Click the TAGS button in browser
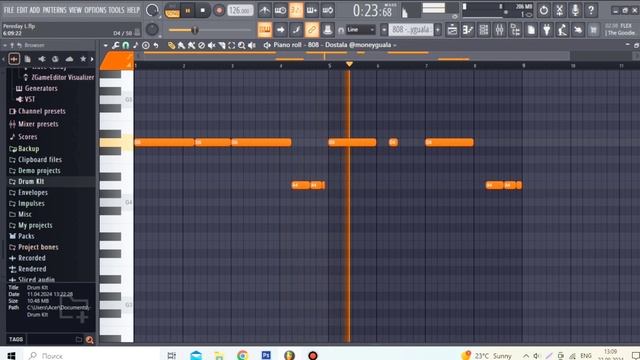The width and height of the screenshot is (640, 360). [16, 339]
